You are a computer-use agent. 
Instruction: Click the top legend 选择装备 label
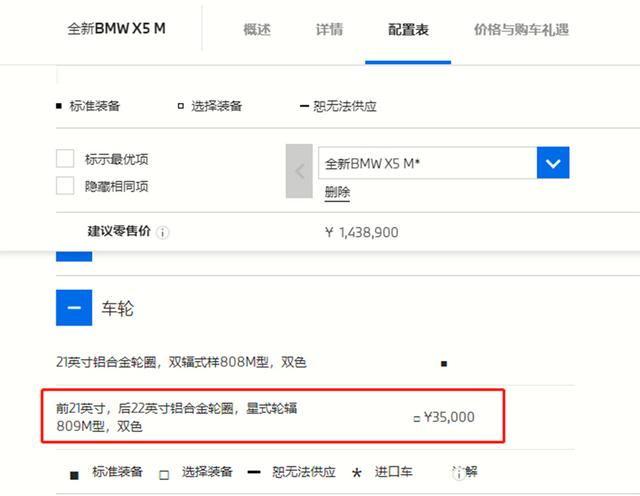pos(217,106)
